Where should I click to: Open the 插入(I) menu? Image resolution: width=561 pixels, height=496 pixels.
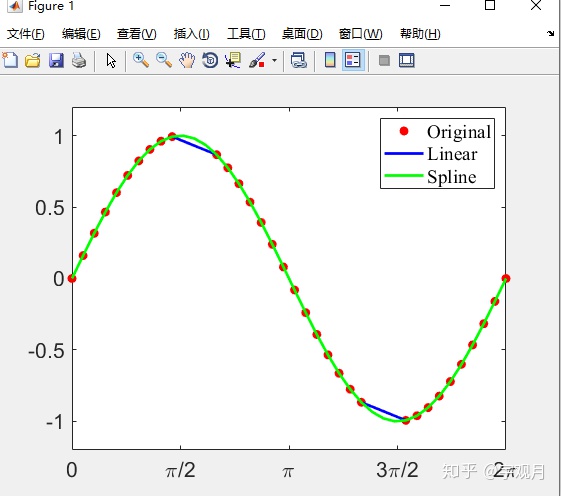[191, 34]
